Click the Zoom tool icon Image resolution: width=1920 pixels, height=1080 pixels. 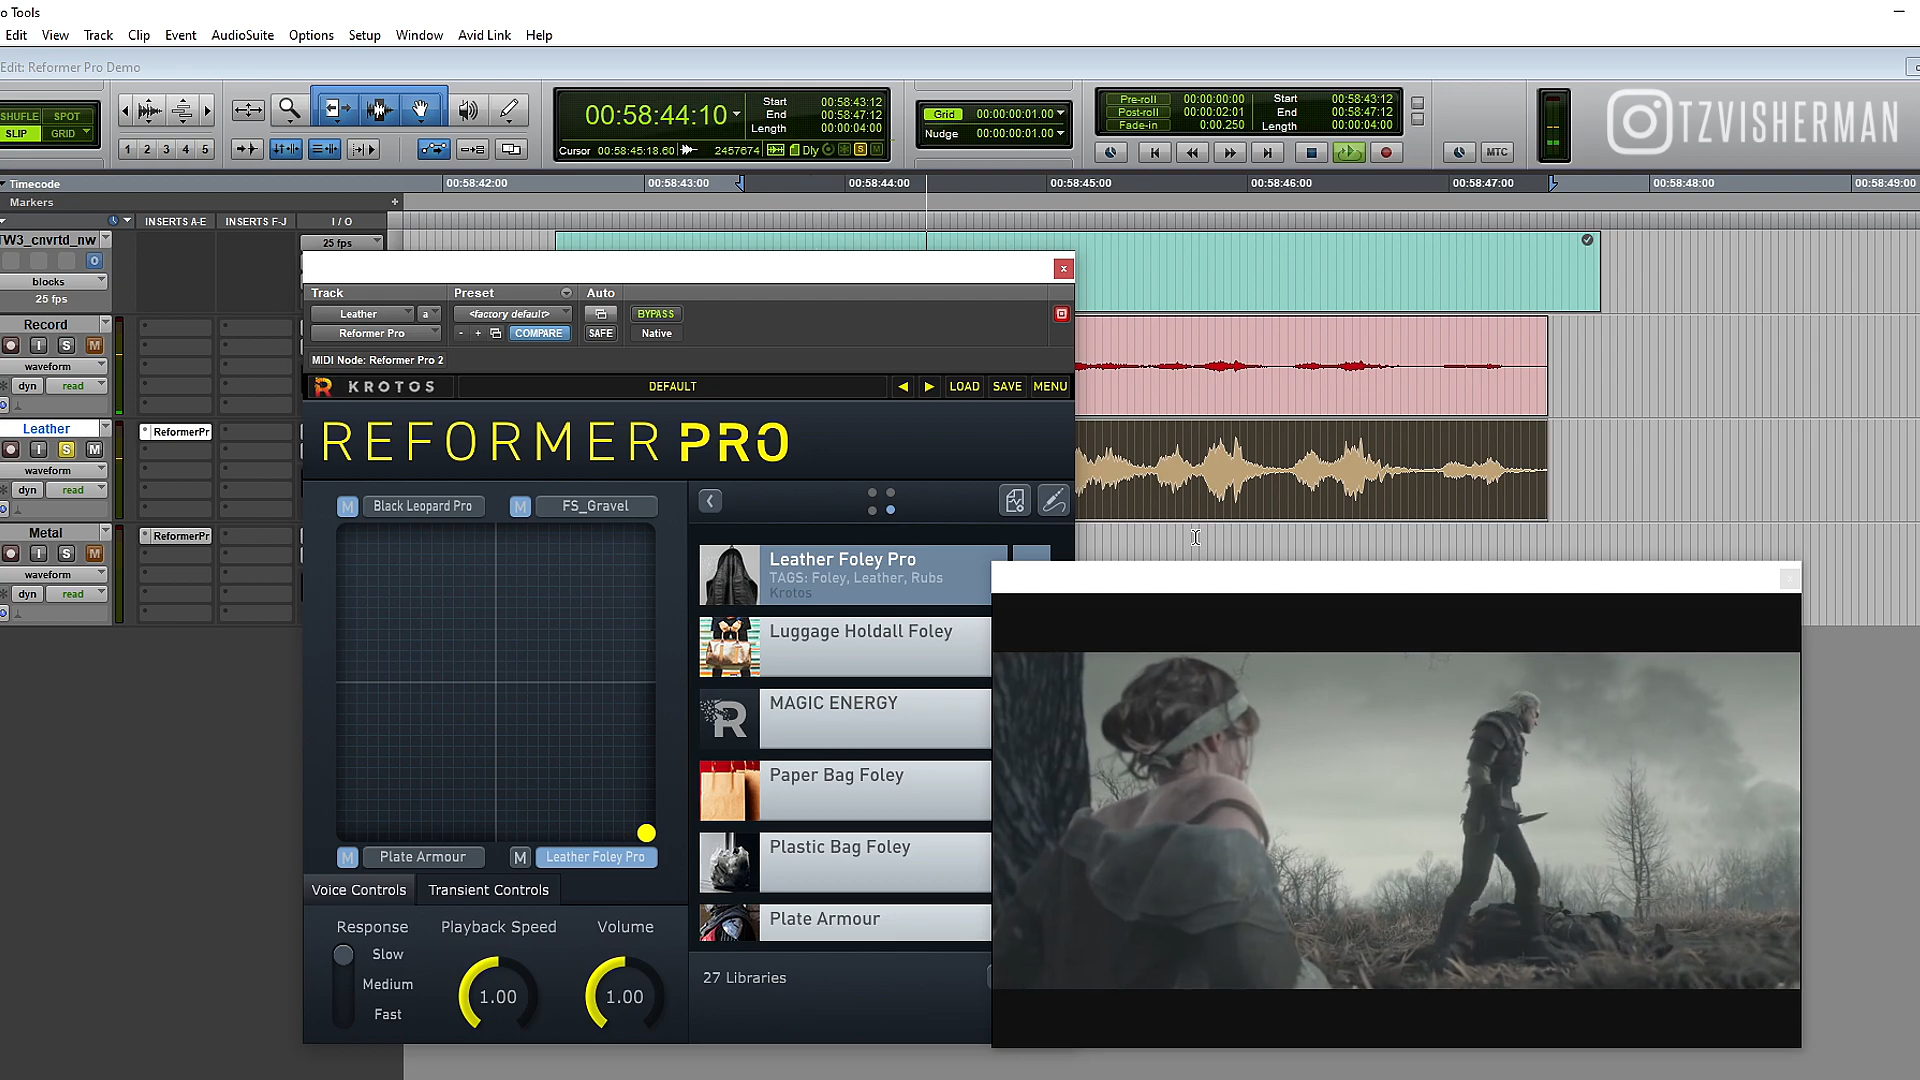(291, 107)
